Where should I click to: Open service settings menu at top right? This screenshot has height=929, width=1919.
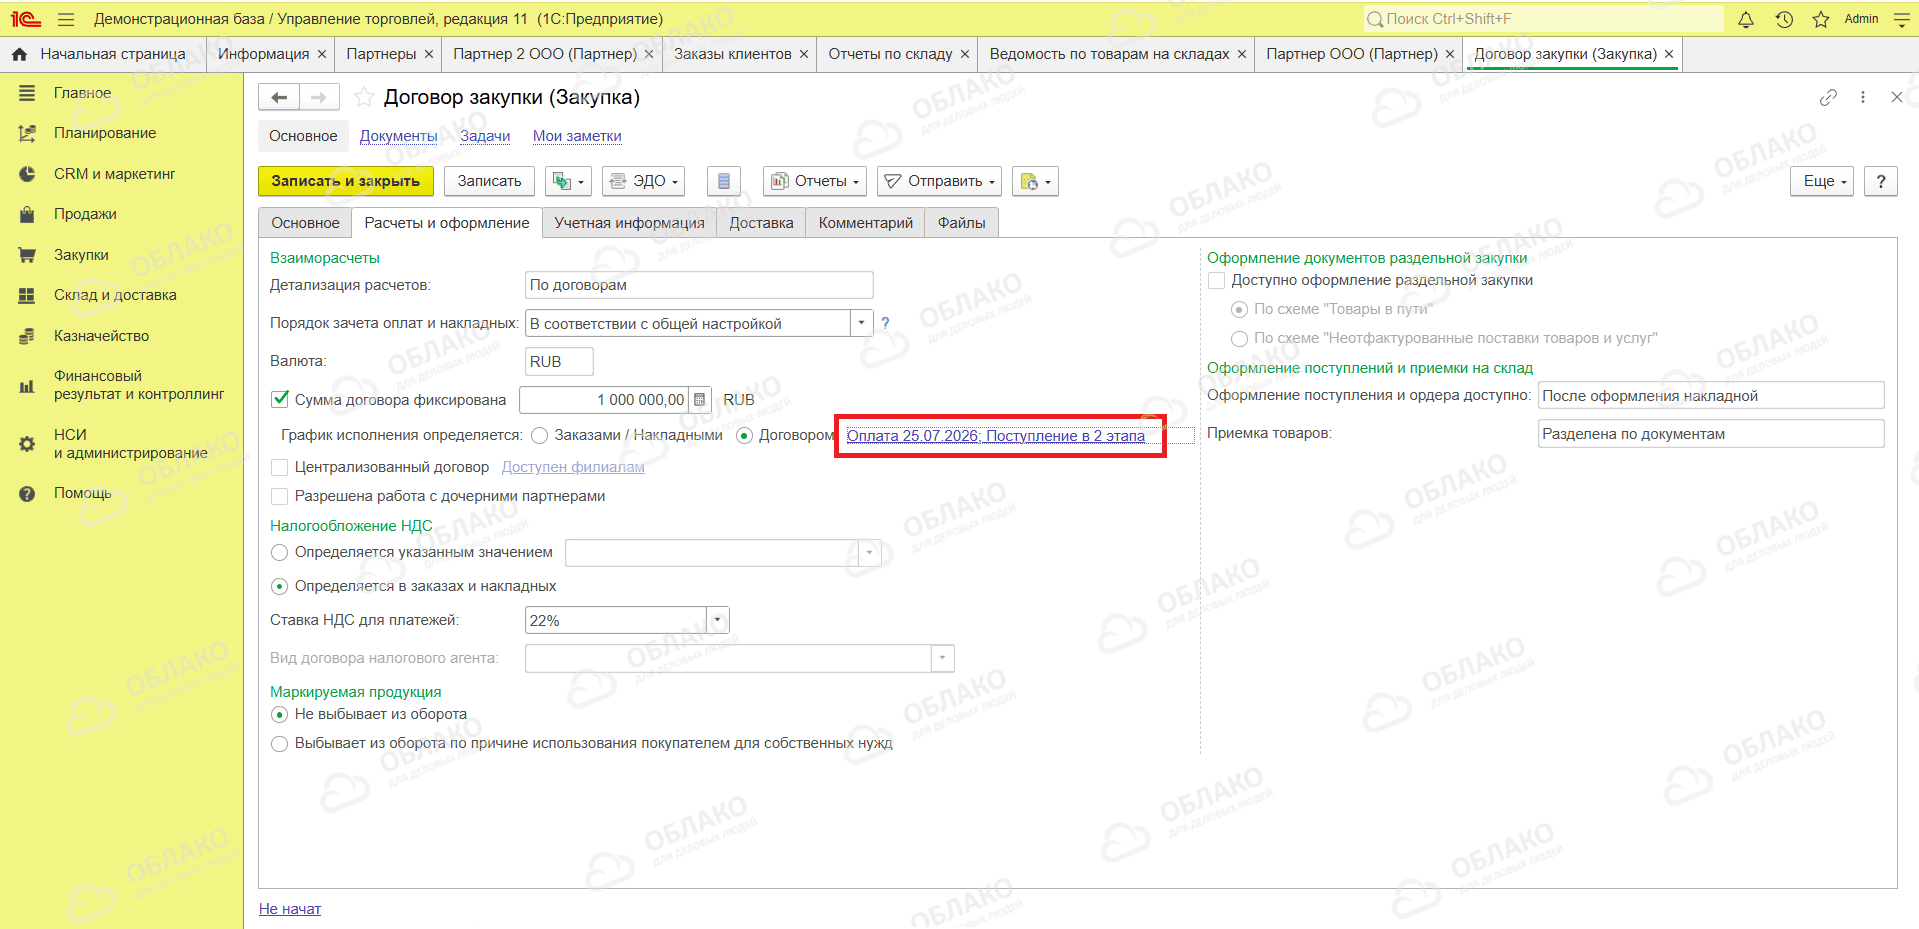tap(1901, 19)
